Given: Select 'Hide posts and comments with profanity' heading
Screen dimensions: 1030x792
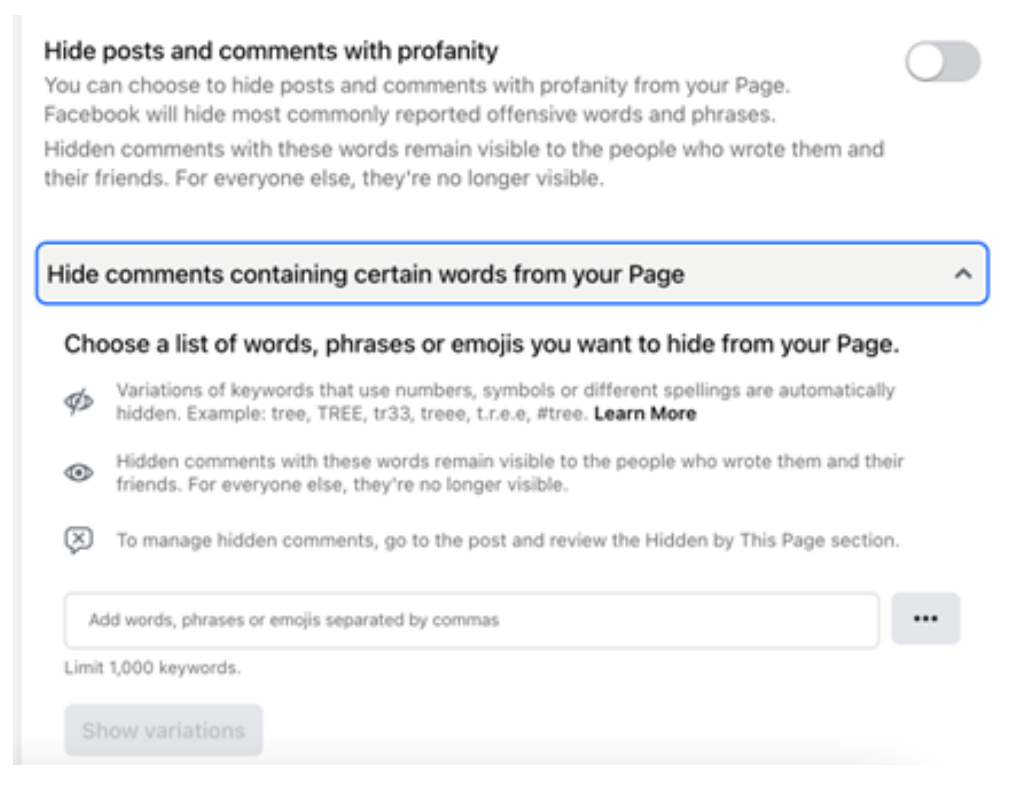Looking at the screenshot, I should (271, 51).
